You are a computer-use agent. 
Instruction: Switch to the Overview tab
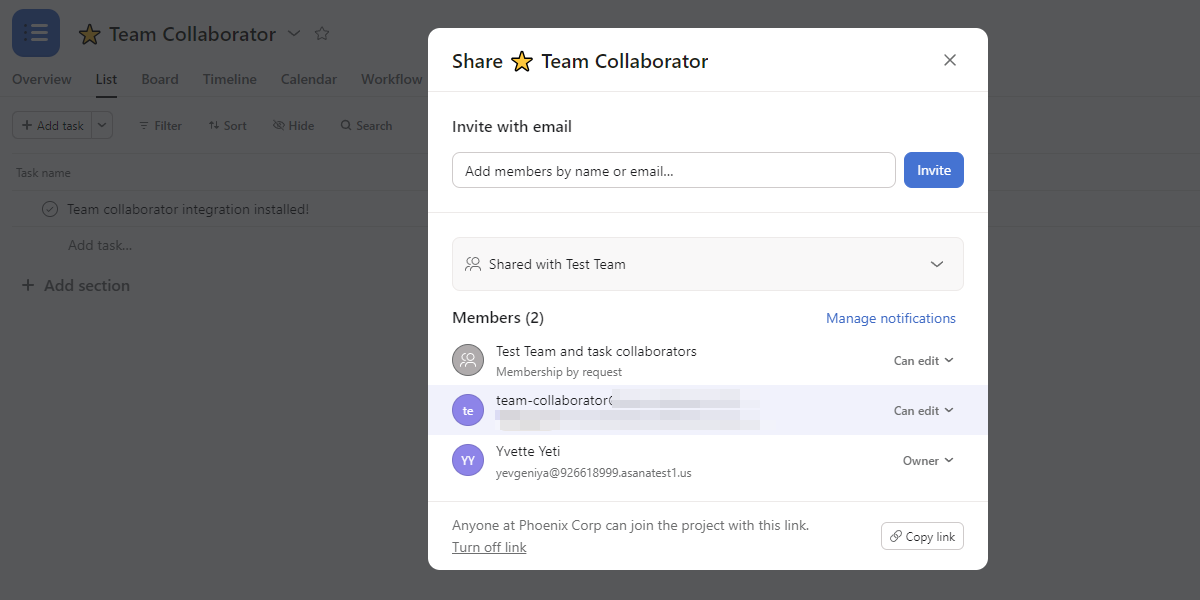pyautogui.click(x=42, y=79)
